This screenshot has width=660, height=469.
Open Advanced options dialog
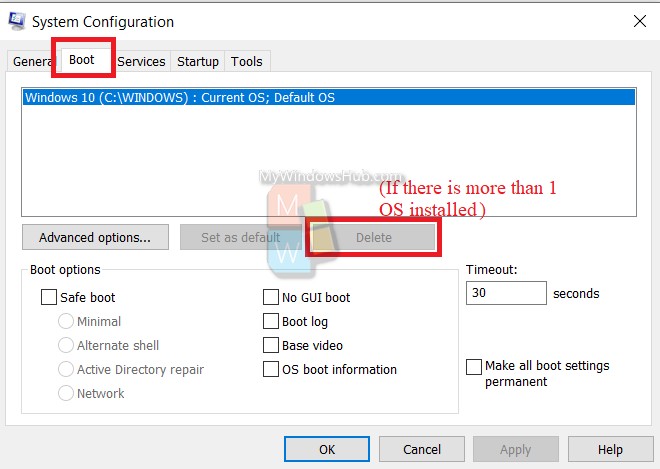95,237
